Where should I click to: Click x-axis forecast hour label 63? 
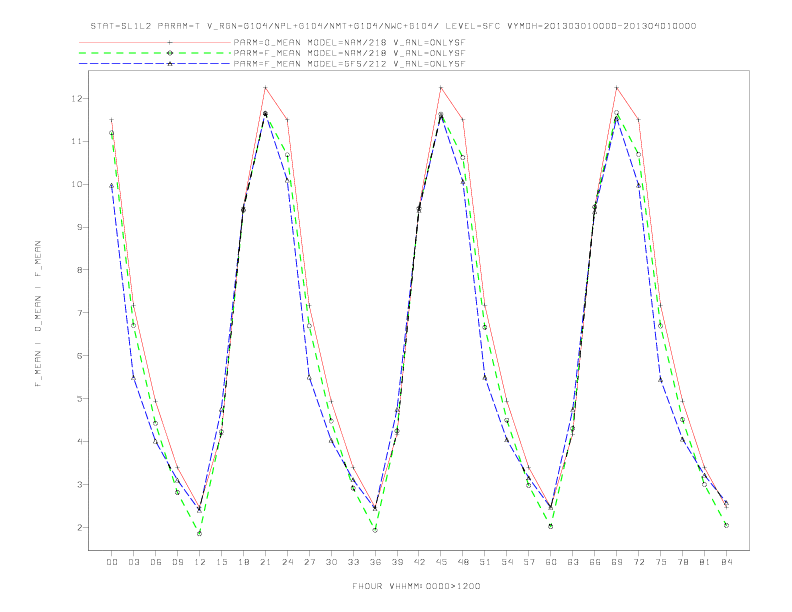[x=573, y=562]
